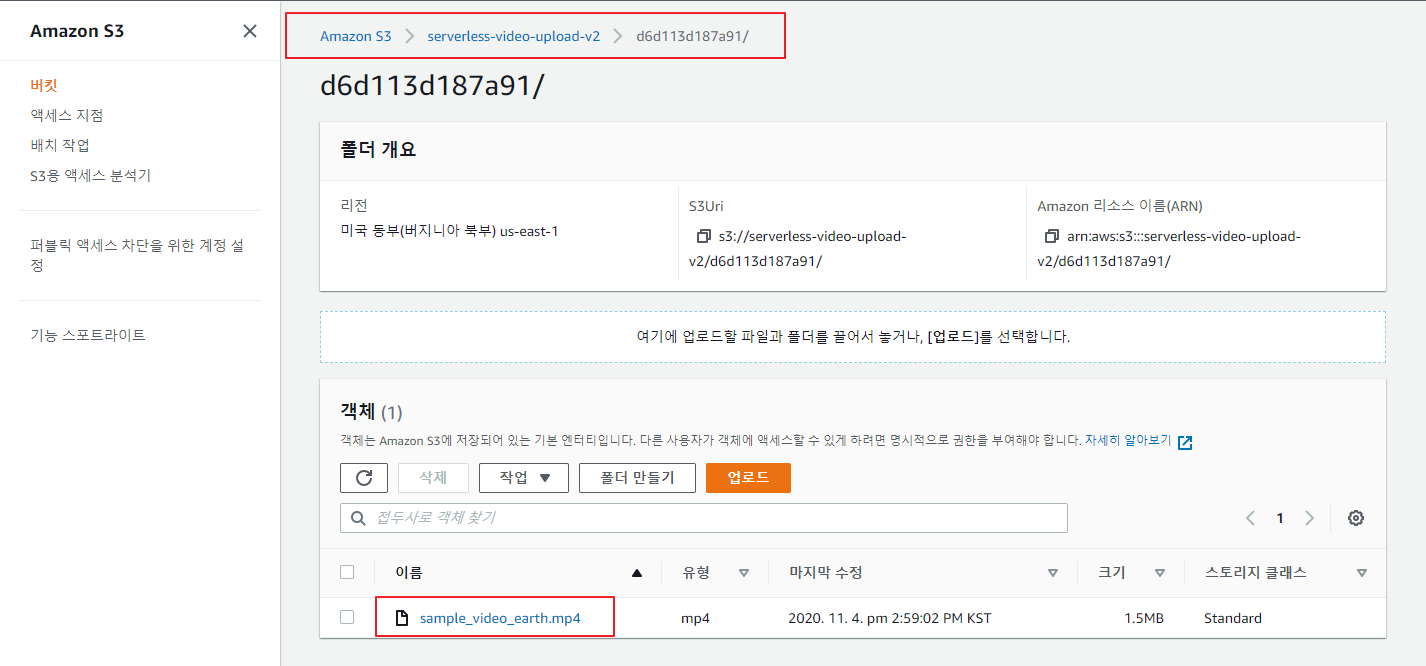Follow the 자세히 알아보기 link
Image resolution: width=1426 pixels, height=666 pixels.
click(1128, 441)
